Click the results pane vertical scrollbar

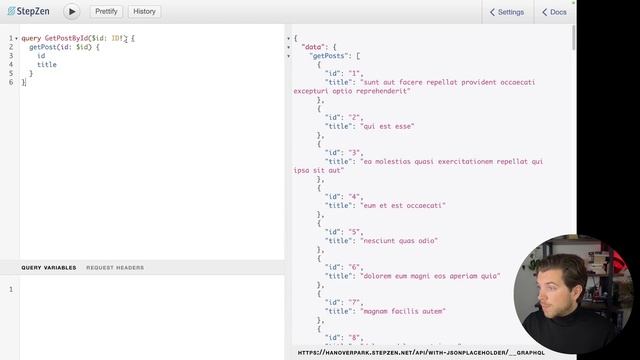tap(573, 38)
